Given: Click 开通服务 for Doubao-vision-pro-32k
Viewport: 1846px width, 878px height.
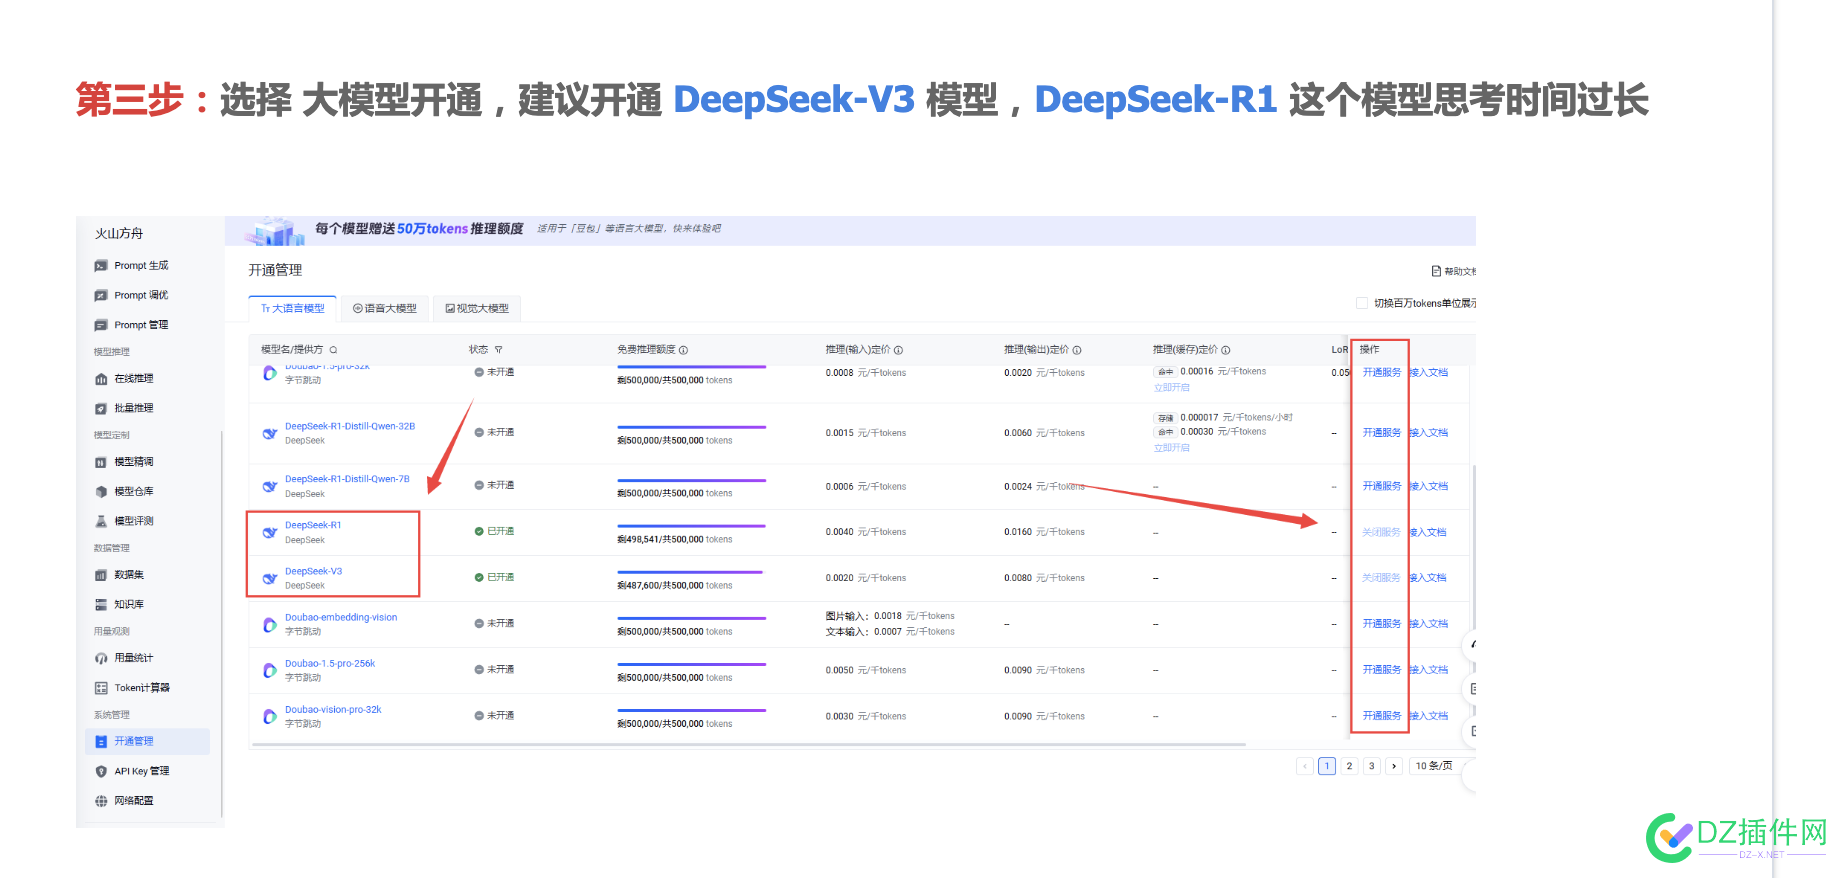Looking at the screenshot, I should pos(1381,716).
